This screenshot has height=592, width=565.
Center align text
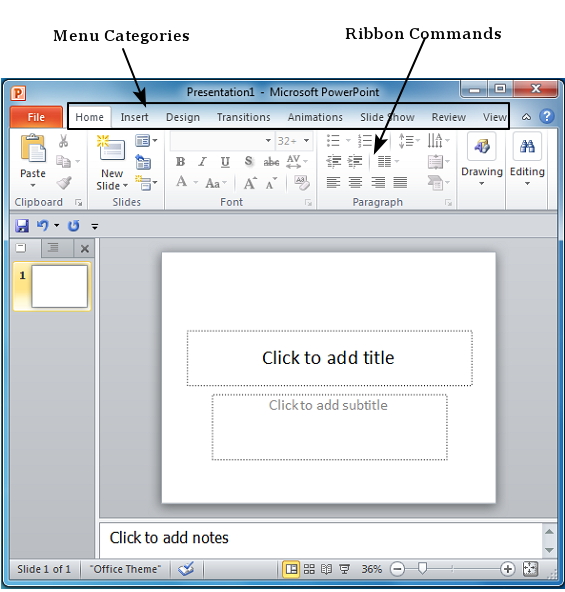click(355, 183)
